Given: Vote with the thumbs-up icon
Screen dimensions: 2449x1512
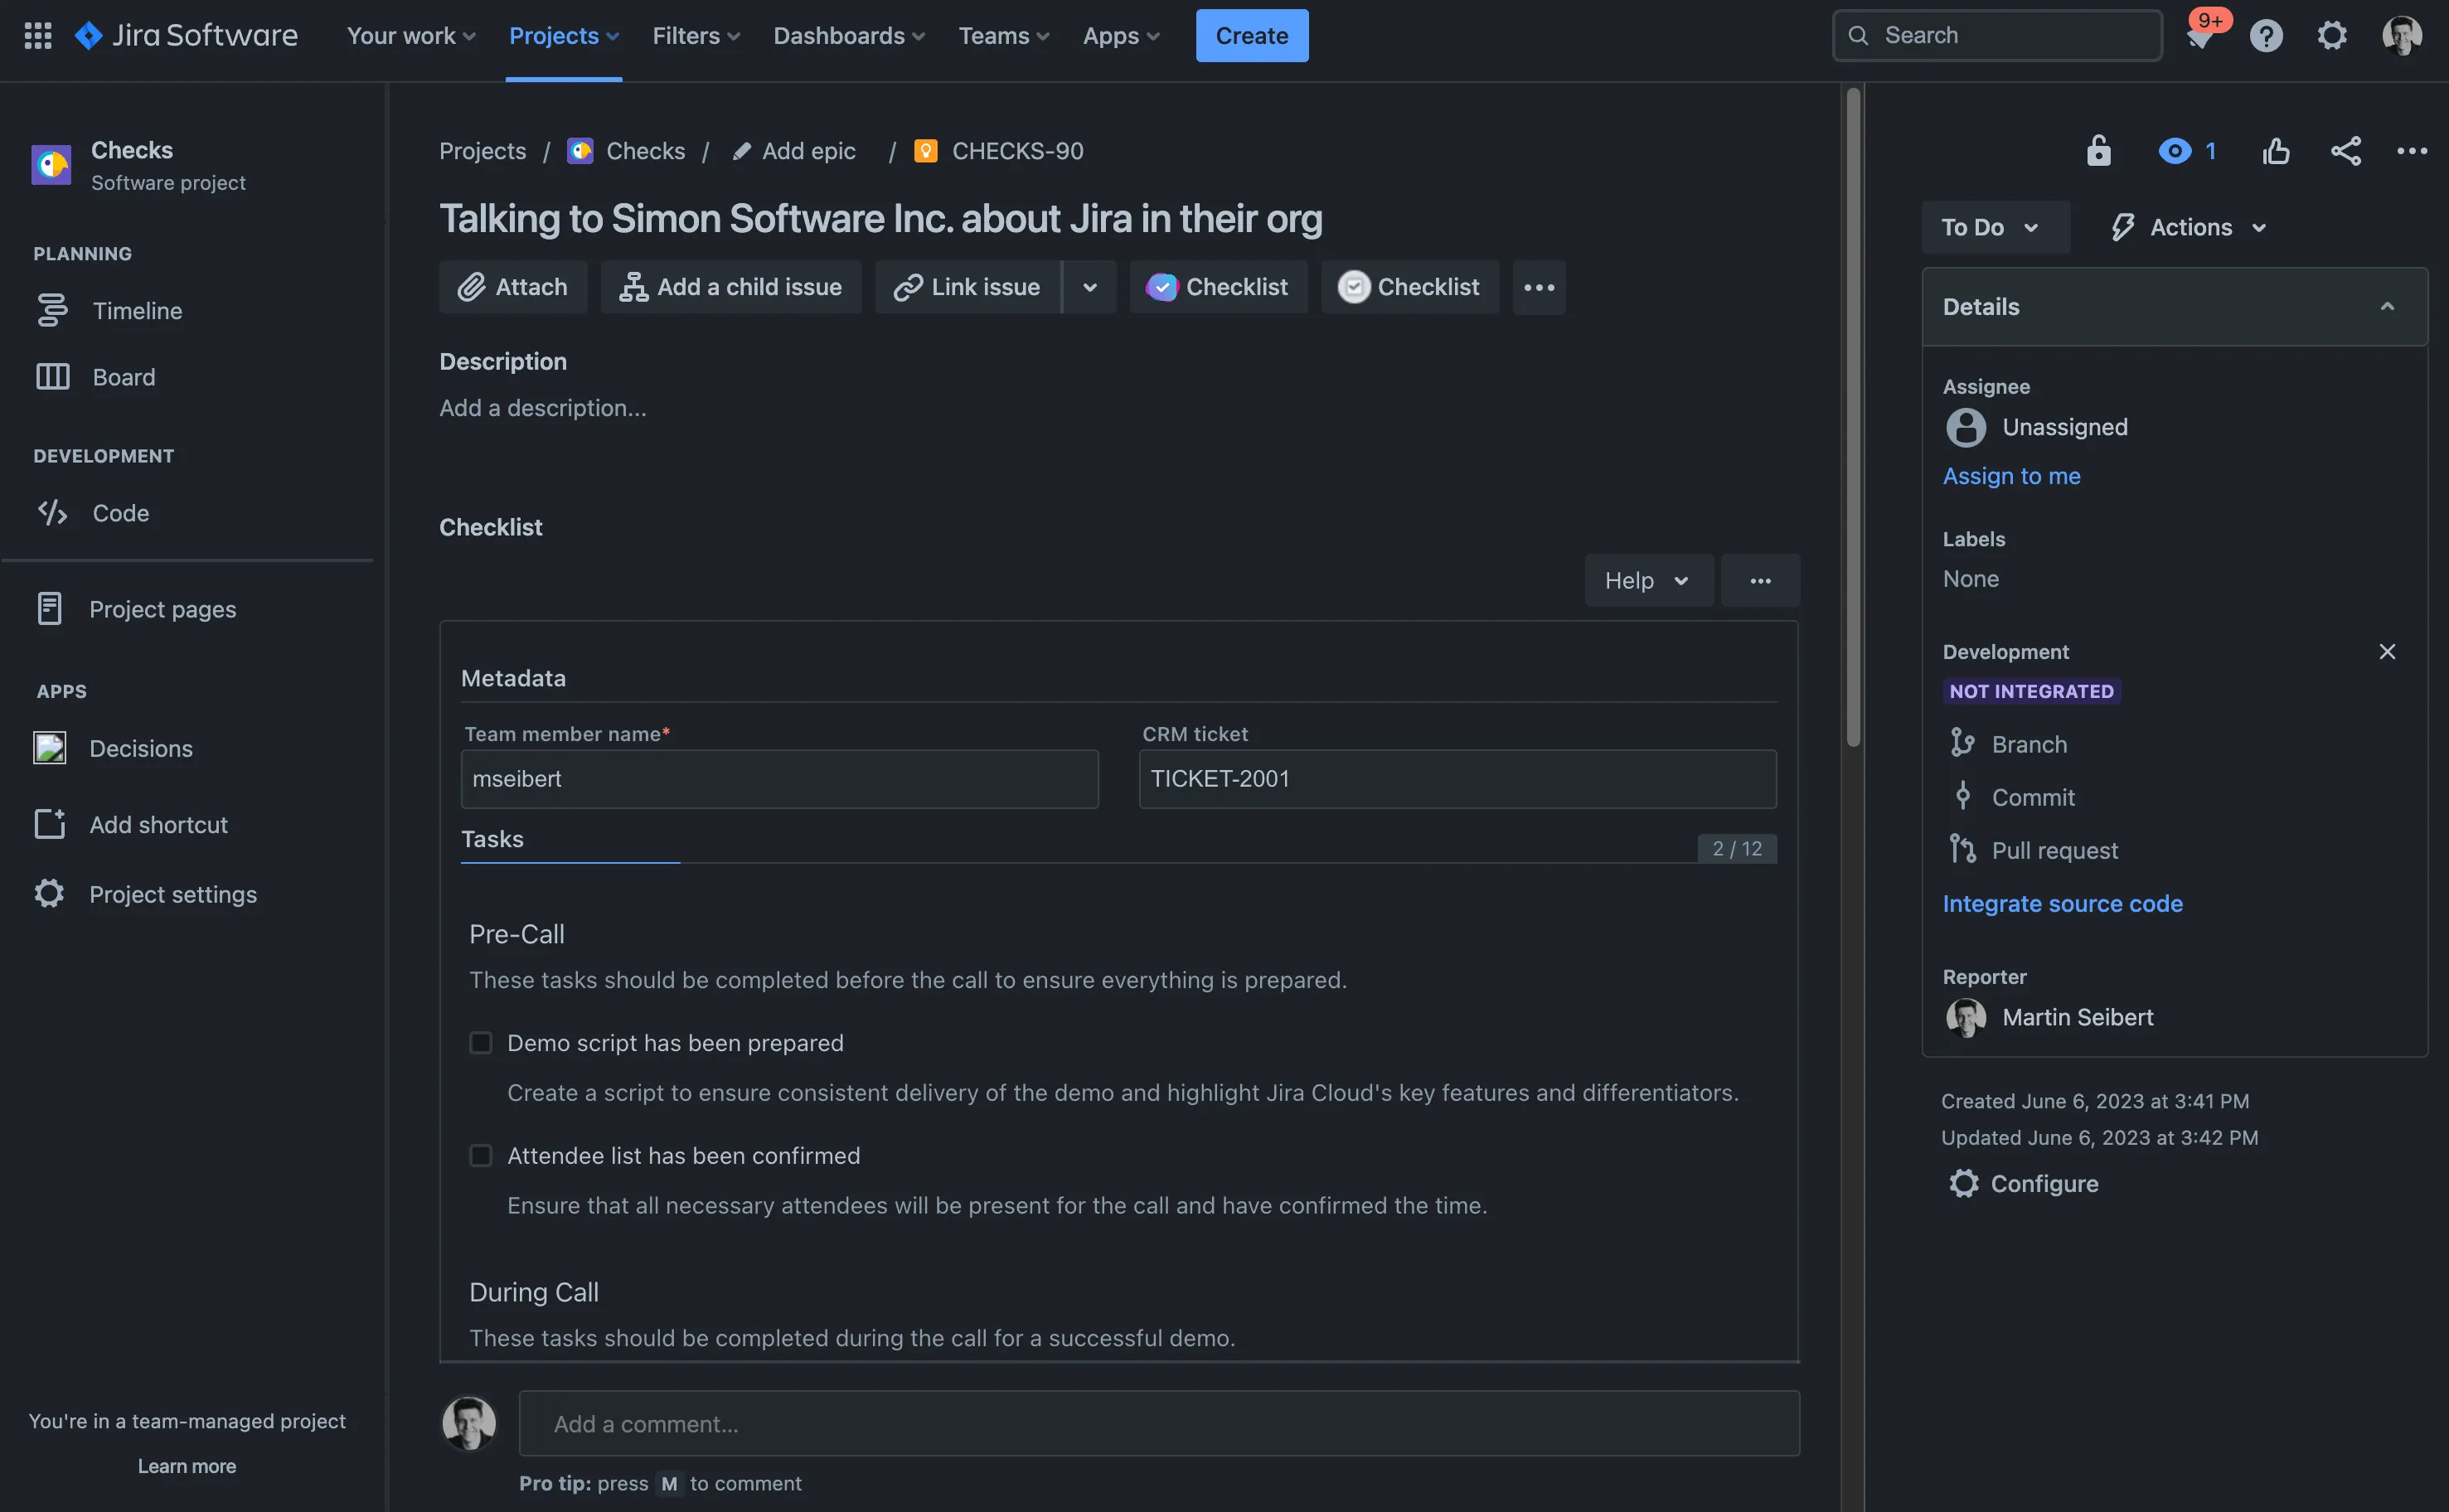Looking at the screenshot, I should click(x=2276, y=151).
